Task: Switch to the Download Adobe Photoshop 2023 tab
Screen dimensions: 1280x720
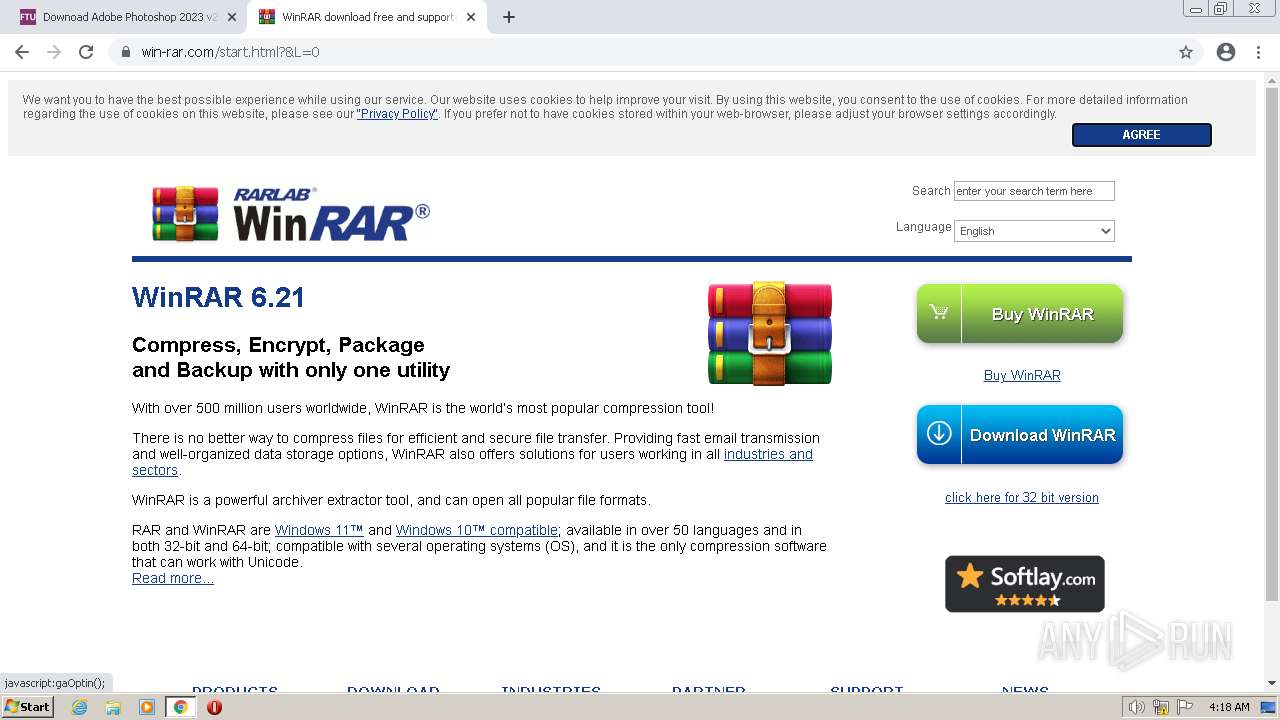Action: click(x=129, y=17)
